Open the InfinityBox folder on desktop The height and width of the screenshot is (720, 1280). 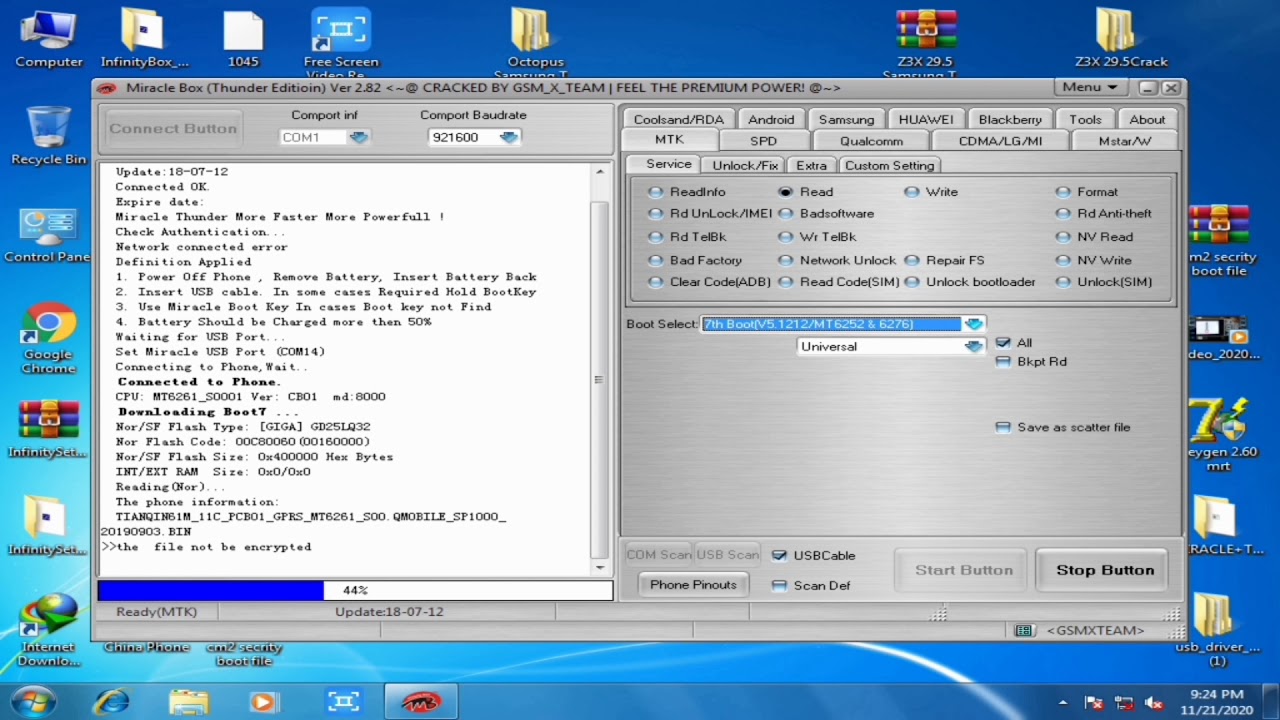[144, 37]
